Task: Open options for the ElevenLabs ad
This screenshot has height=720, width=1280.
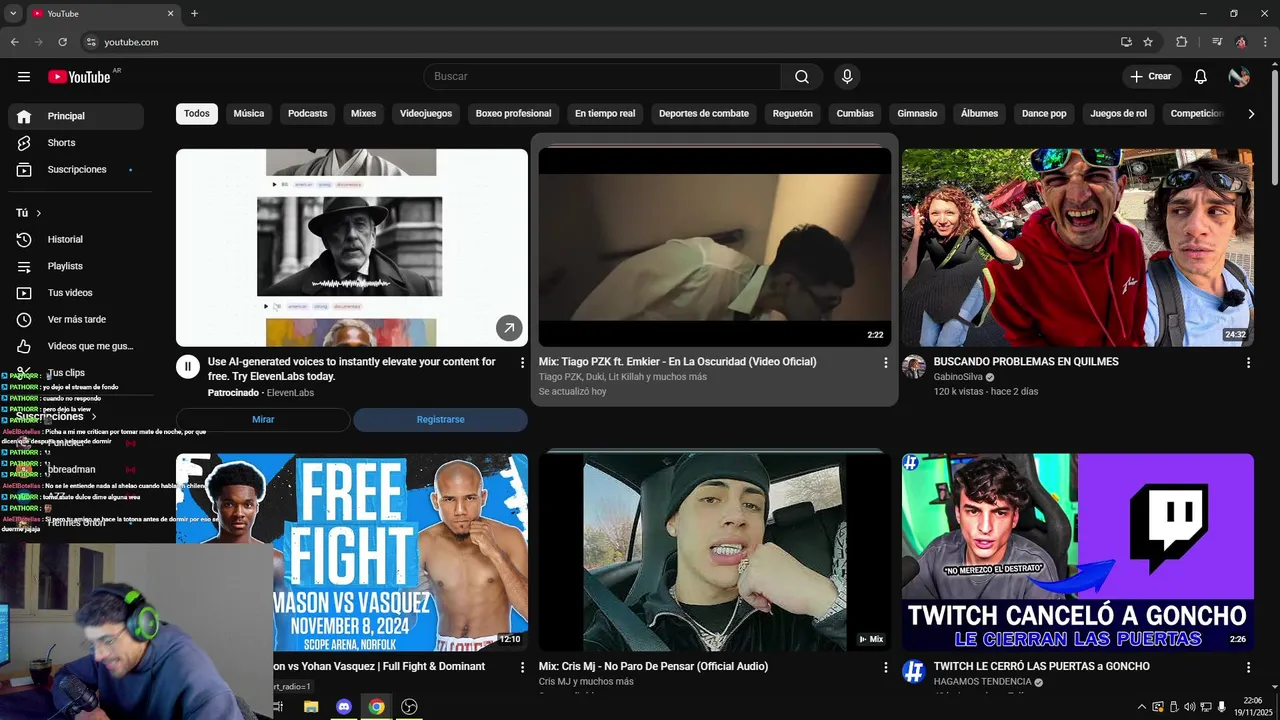Action: 522,363
